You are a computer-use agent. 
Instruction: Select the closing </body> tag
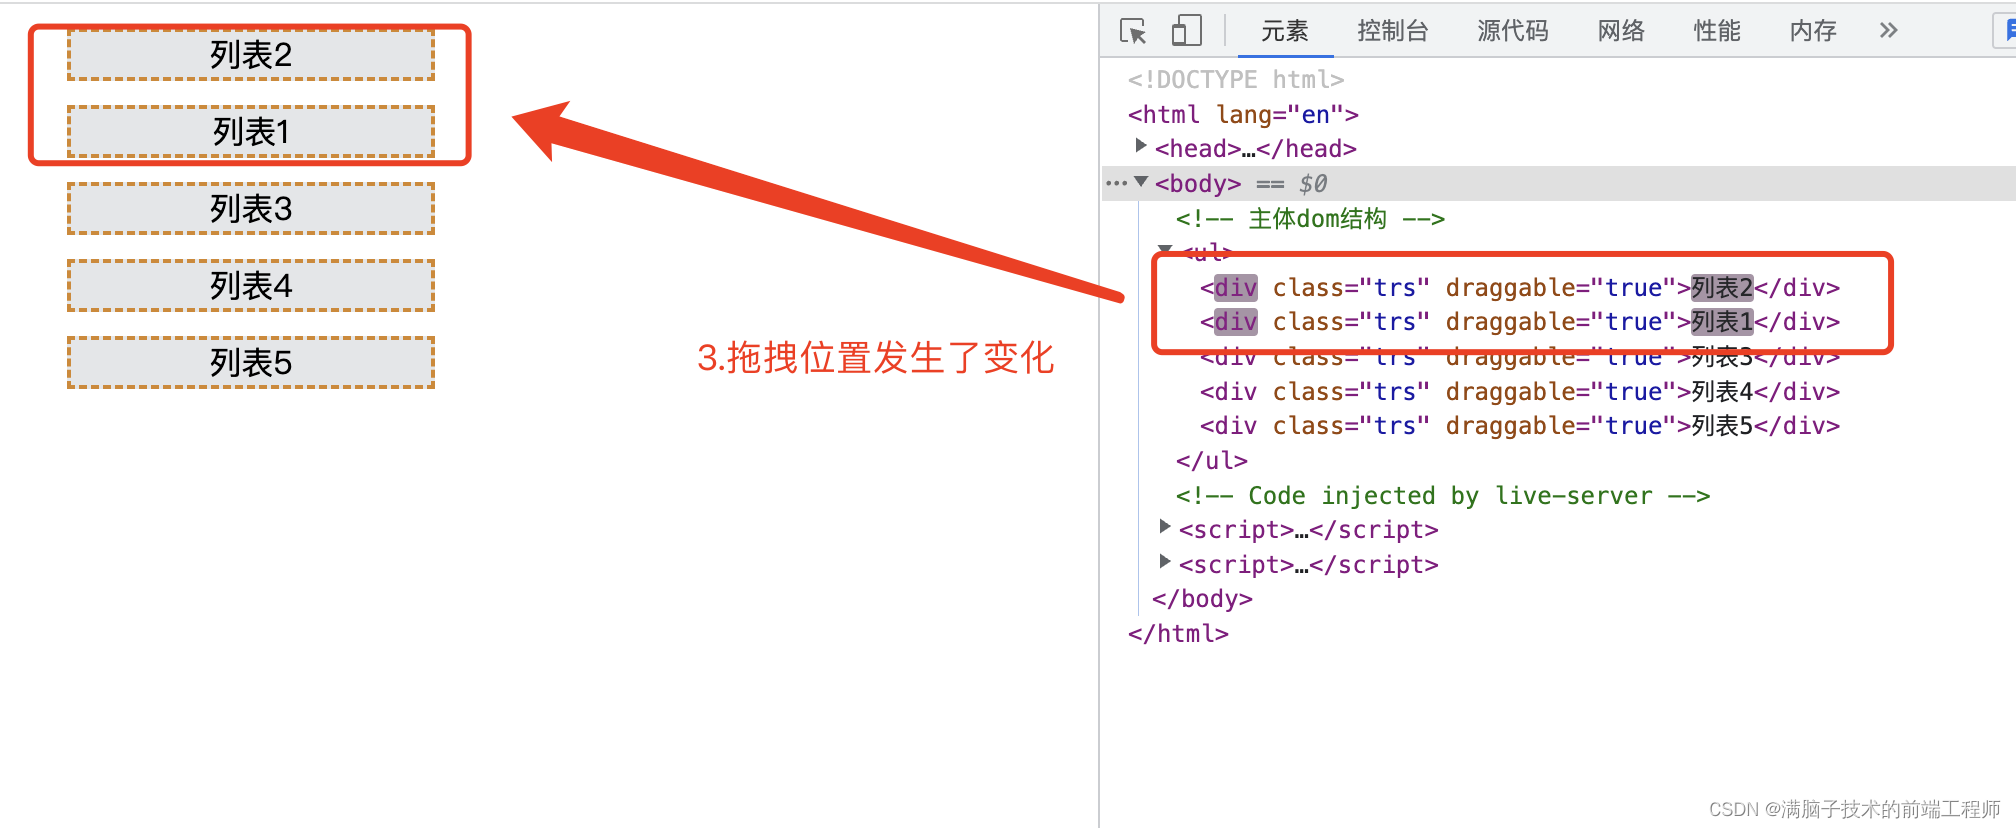pyautogui.click(x=1202, y=598)
